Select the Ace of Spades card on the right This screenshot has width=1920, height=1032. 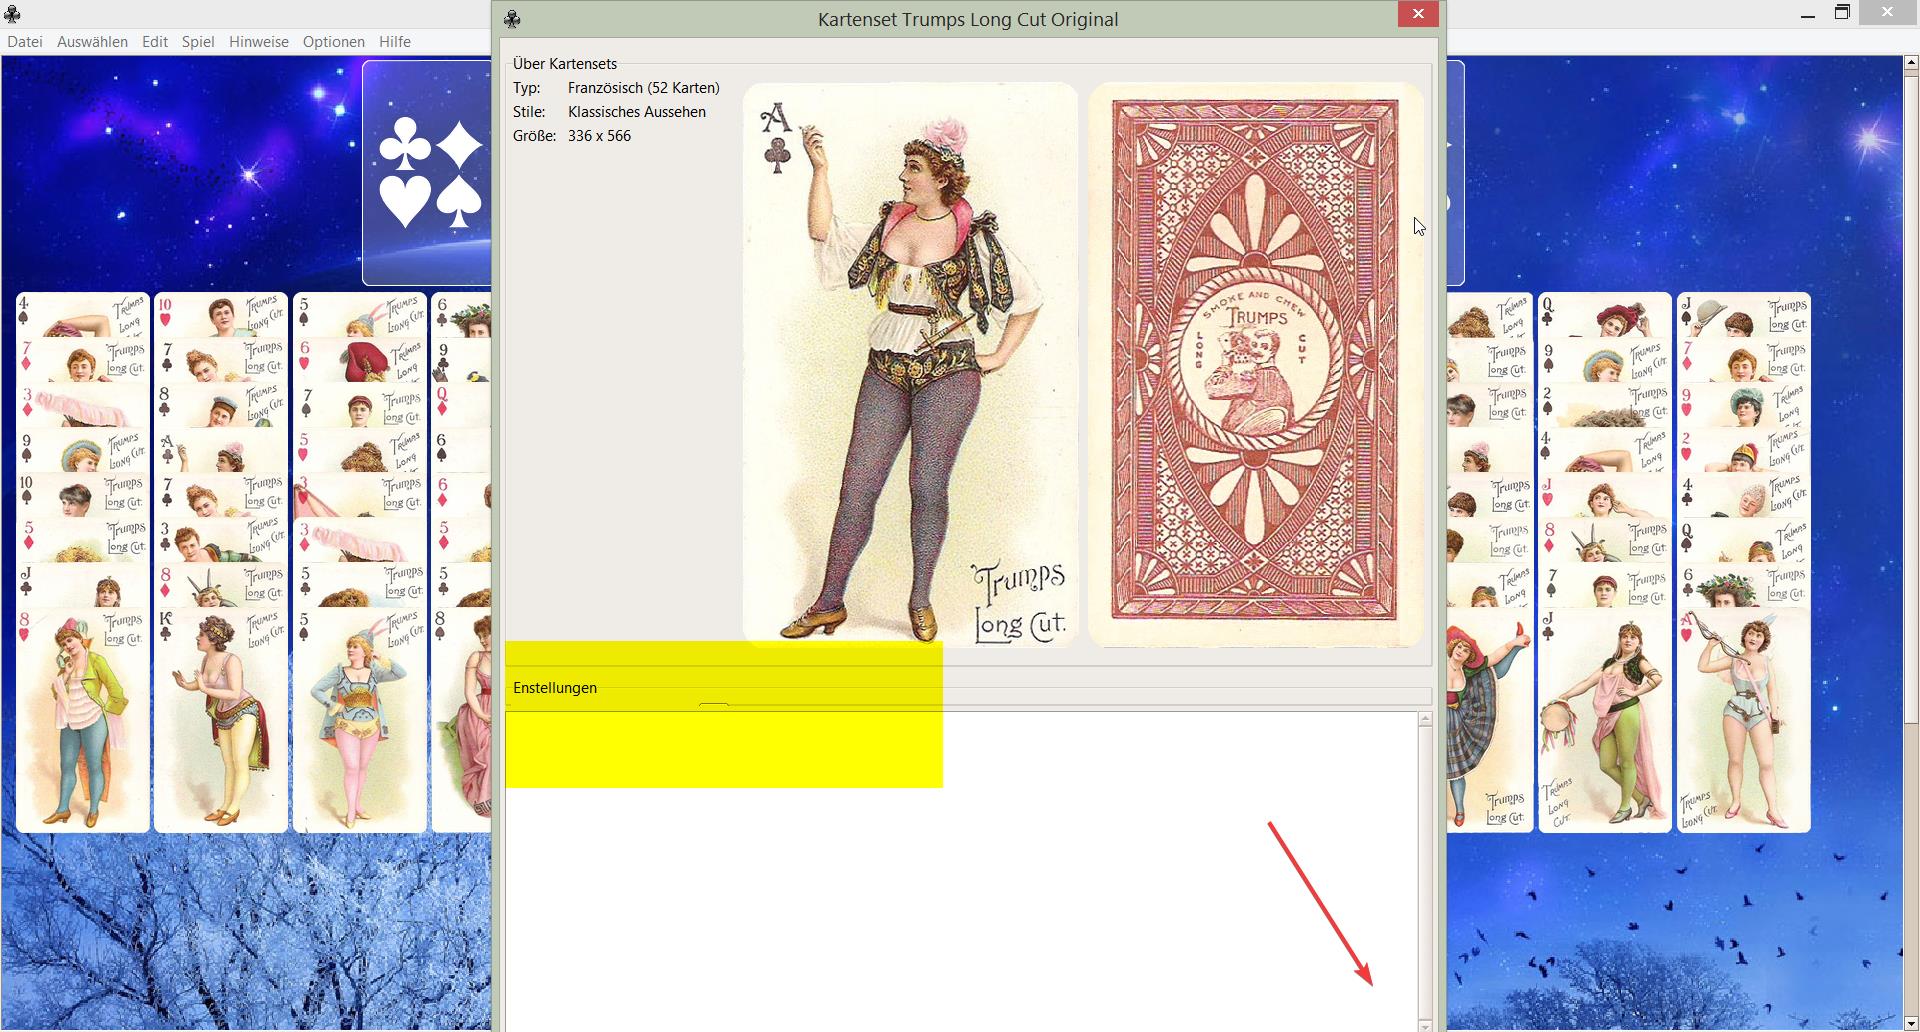1744,720
